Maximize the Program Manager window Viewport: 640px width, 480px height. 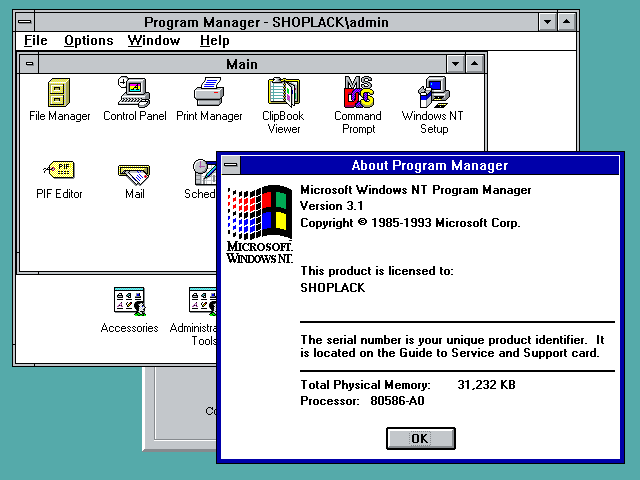[567, 22]
